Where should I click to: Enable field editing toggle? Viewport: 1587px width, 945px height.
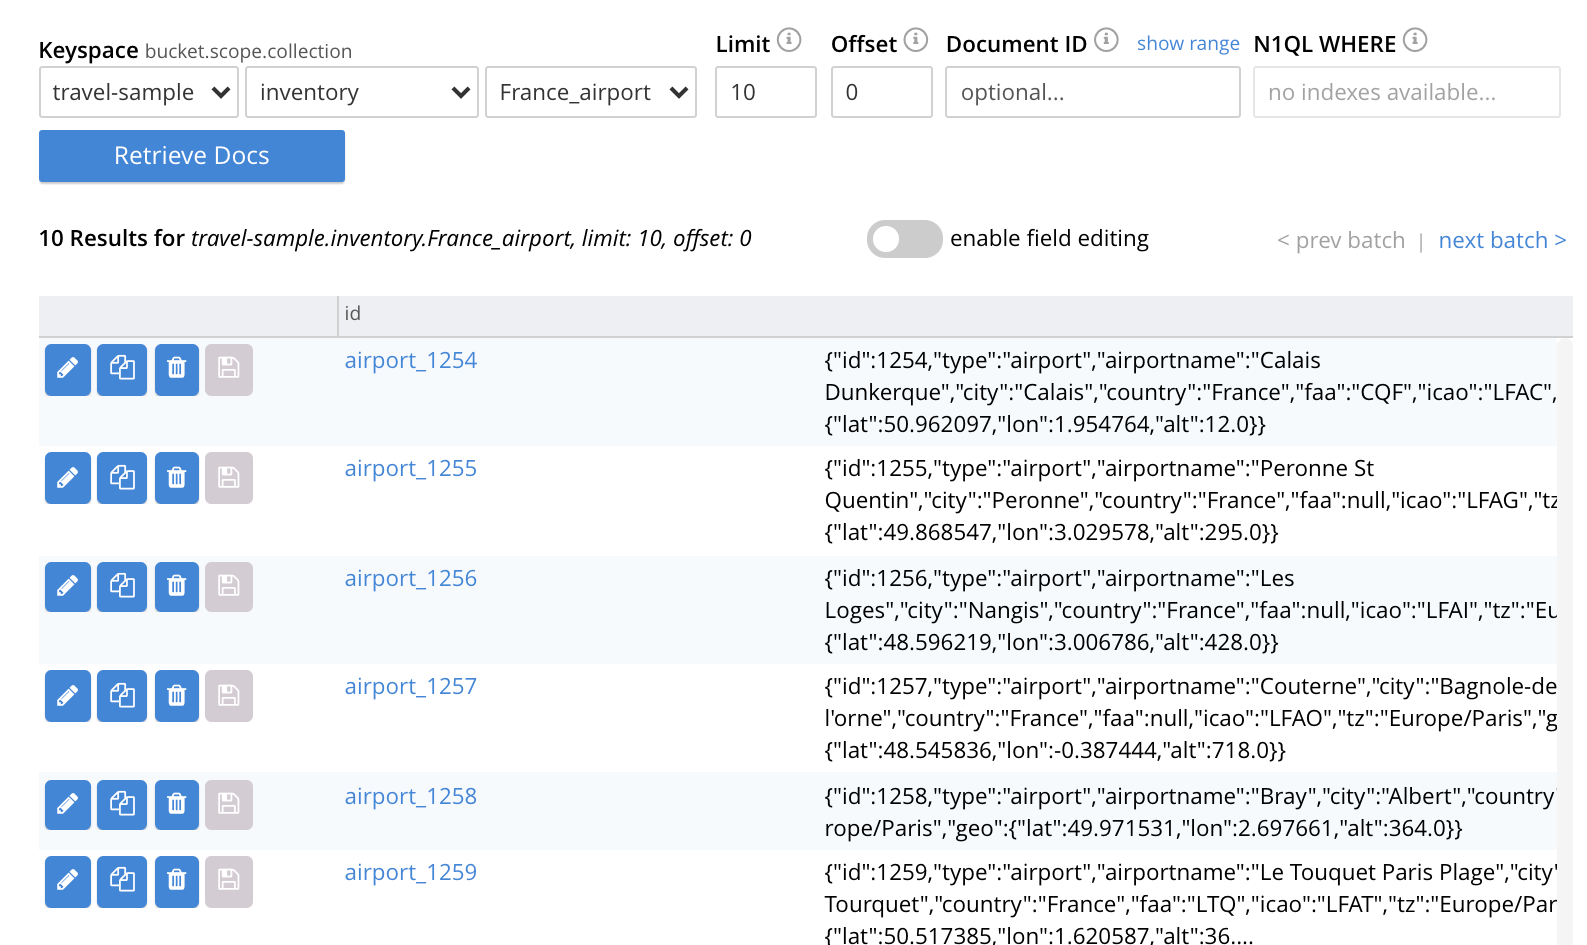[x=904, y=239]
